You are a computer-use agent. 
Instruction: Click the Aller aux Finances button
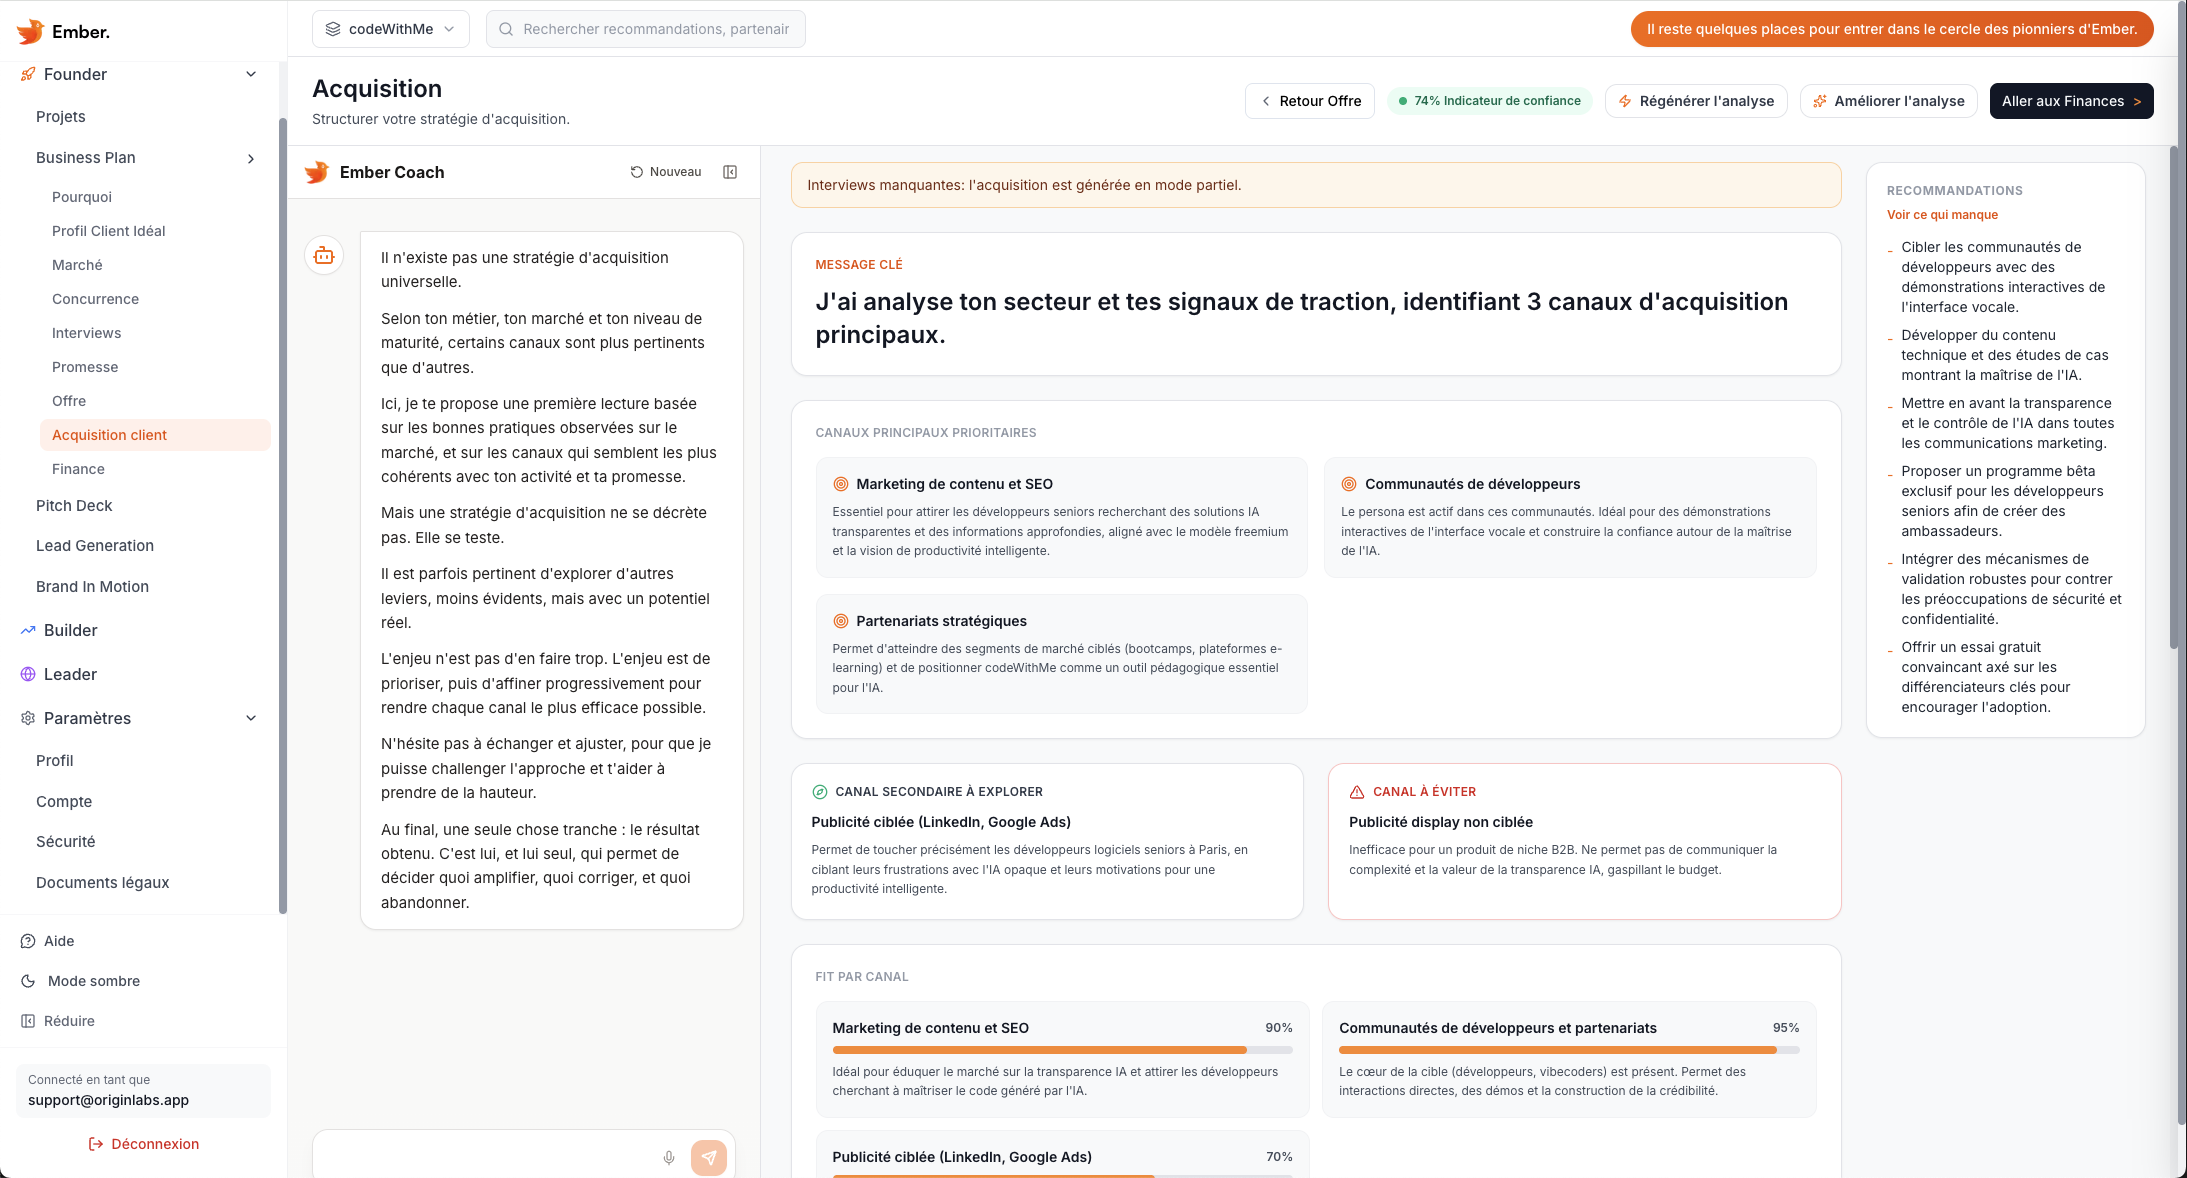point(2071,100)
